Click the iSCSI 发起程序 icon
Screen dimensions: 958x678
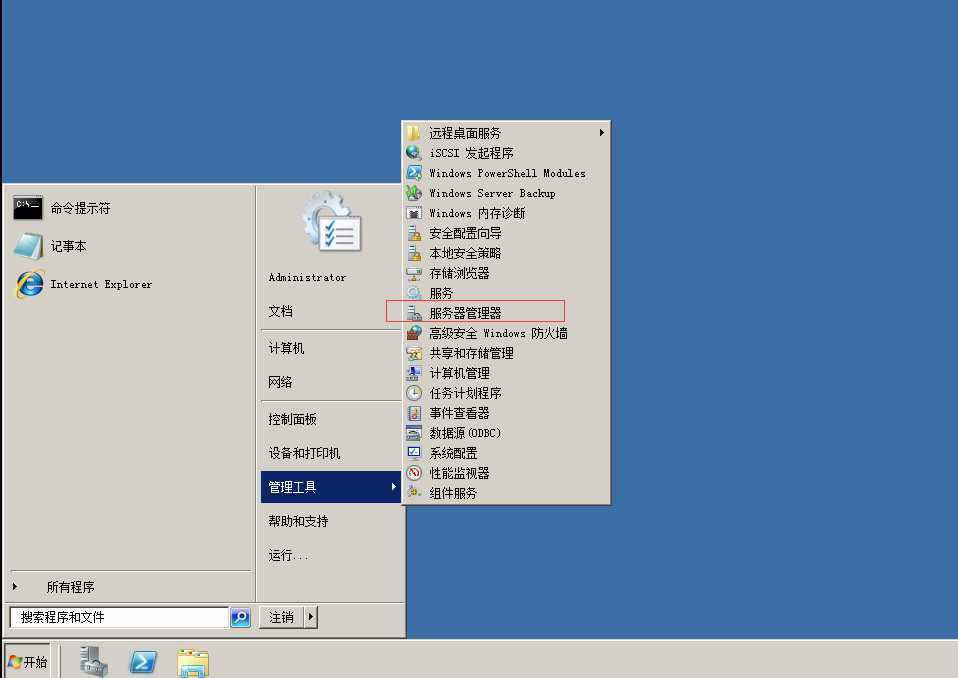(x=414, y=153)
